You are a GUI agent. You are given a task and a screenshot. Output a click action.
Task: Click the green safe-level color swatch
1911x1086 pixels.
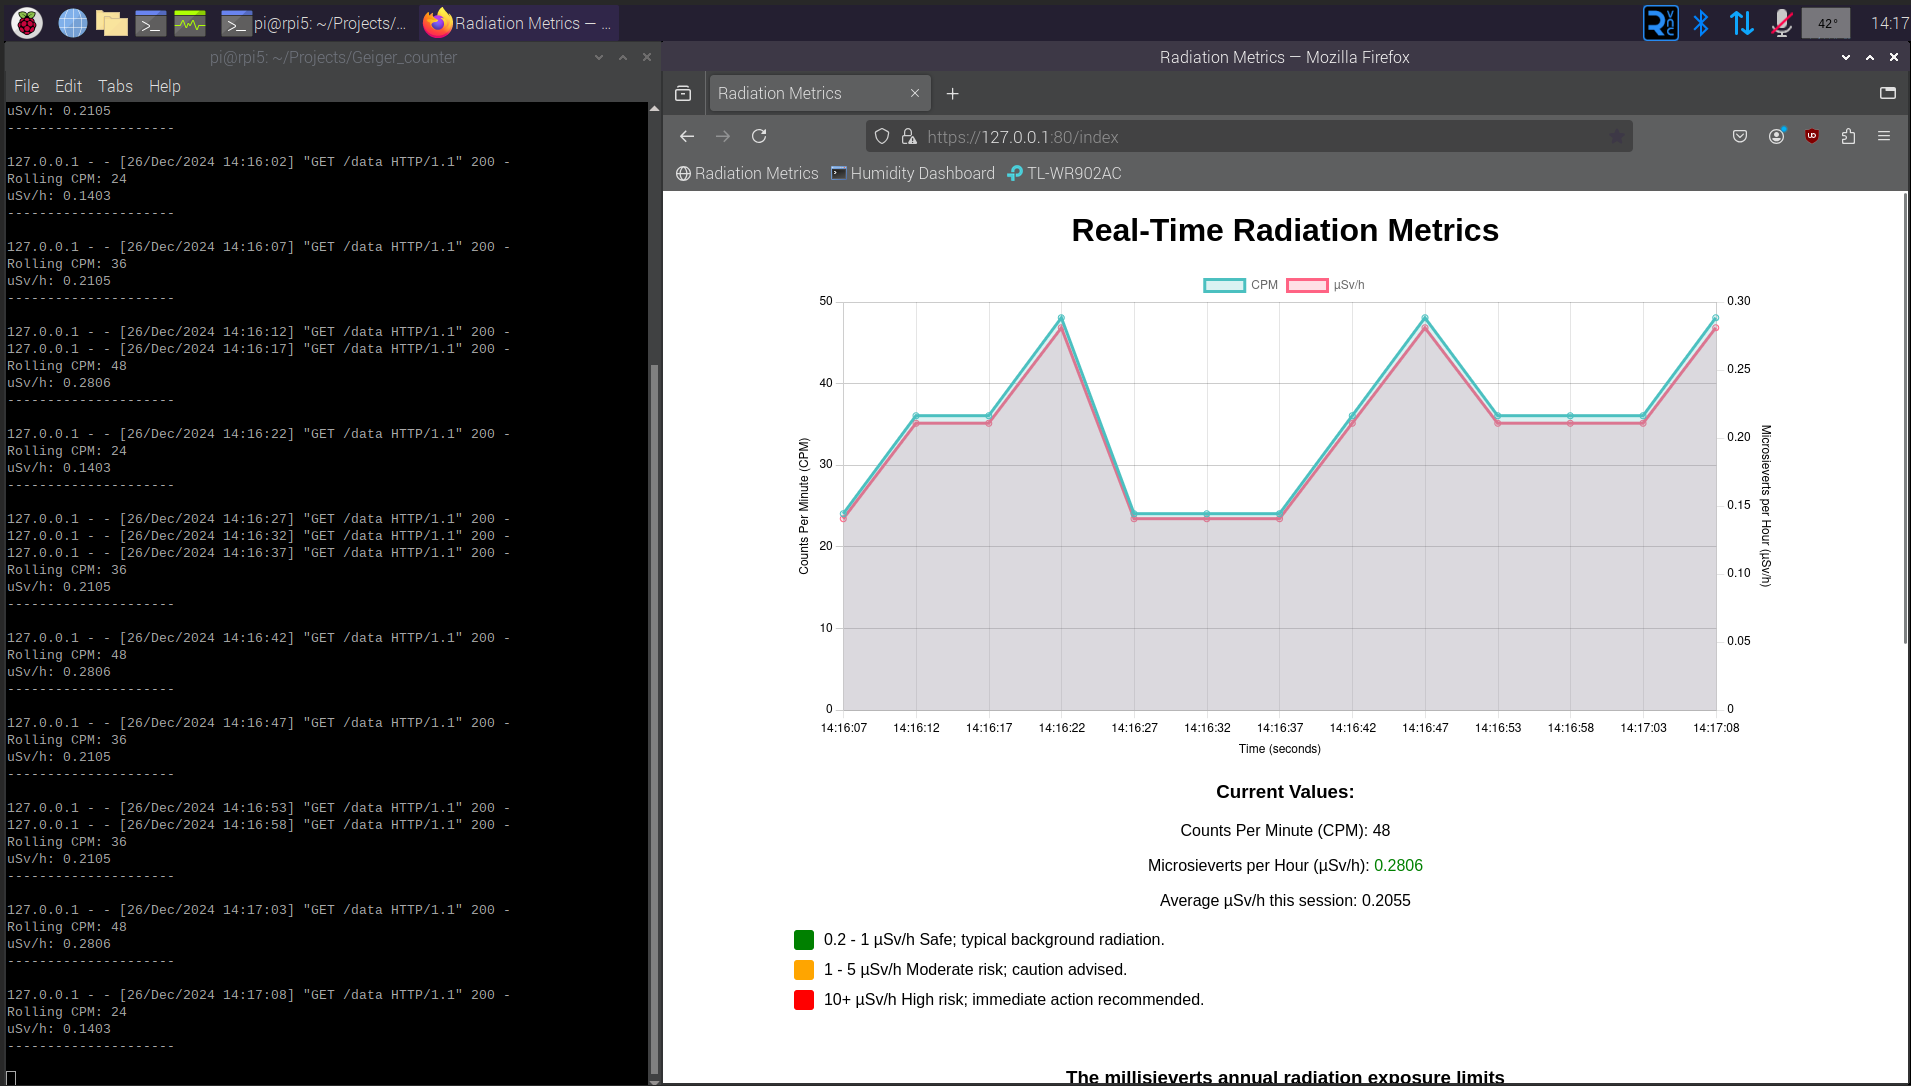(x=804, y=940)
